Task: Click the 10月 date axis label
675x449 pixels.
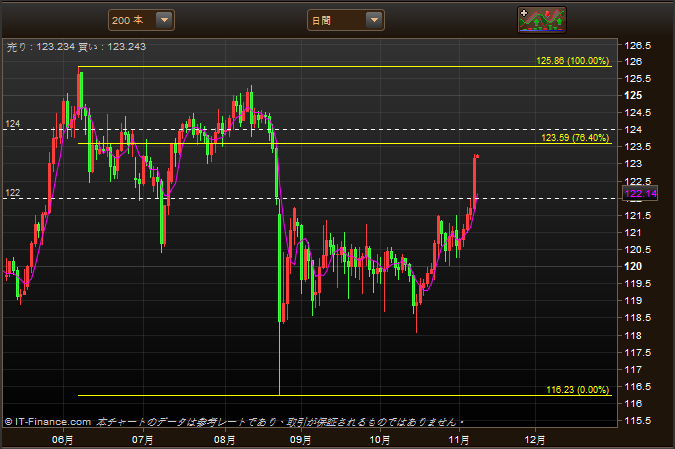Action: (x=380, y=440)
